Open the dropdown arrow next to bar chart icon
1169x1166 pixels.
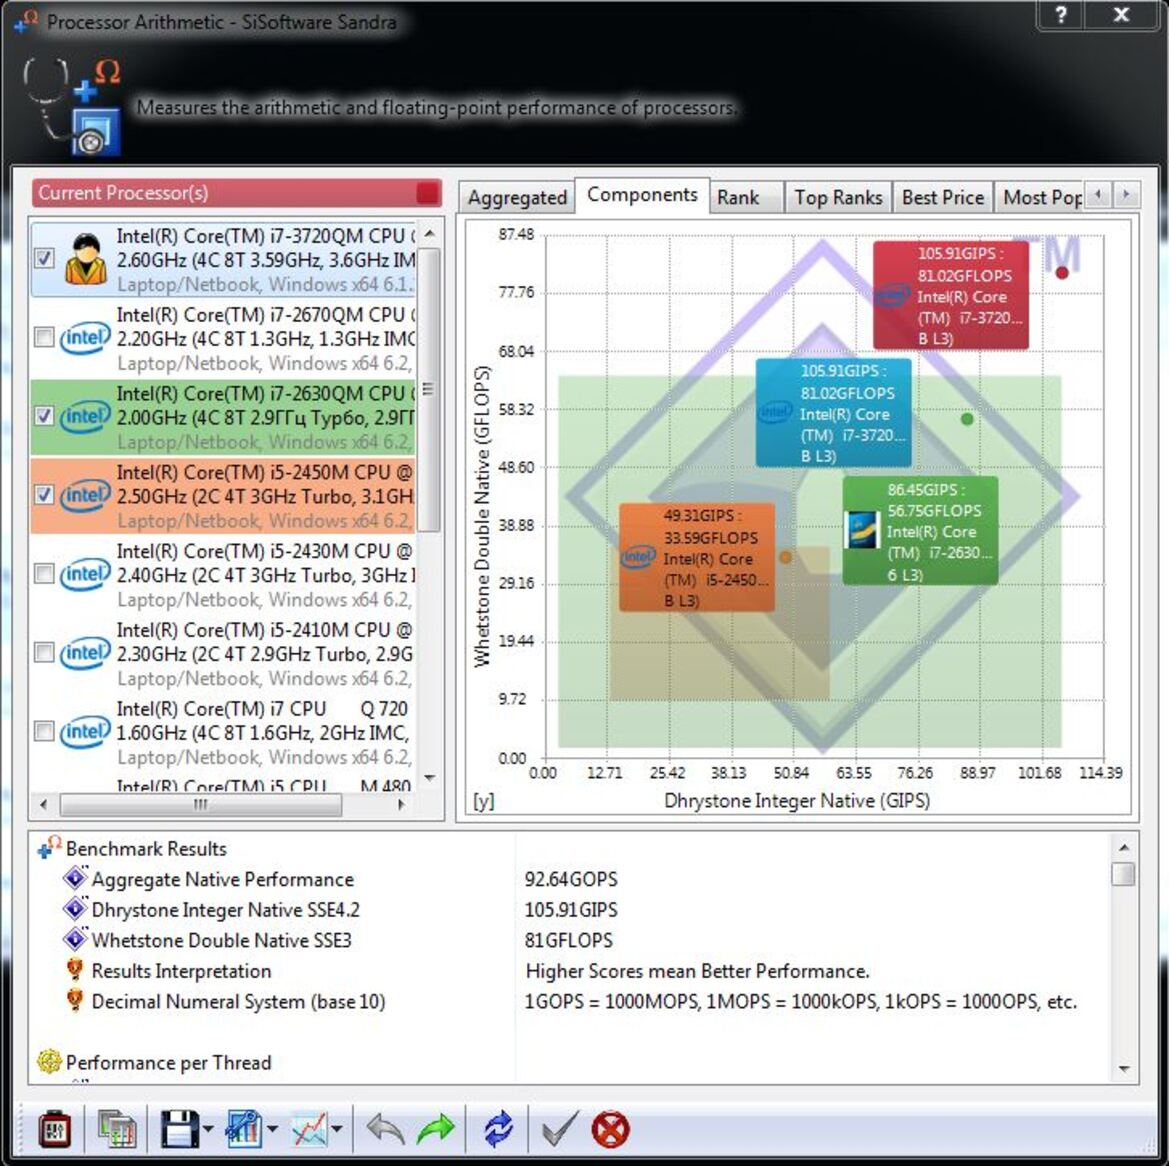[x=272, y=1129]
